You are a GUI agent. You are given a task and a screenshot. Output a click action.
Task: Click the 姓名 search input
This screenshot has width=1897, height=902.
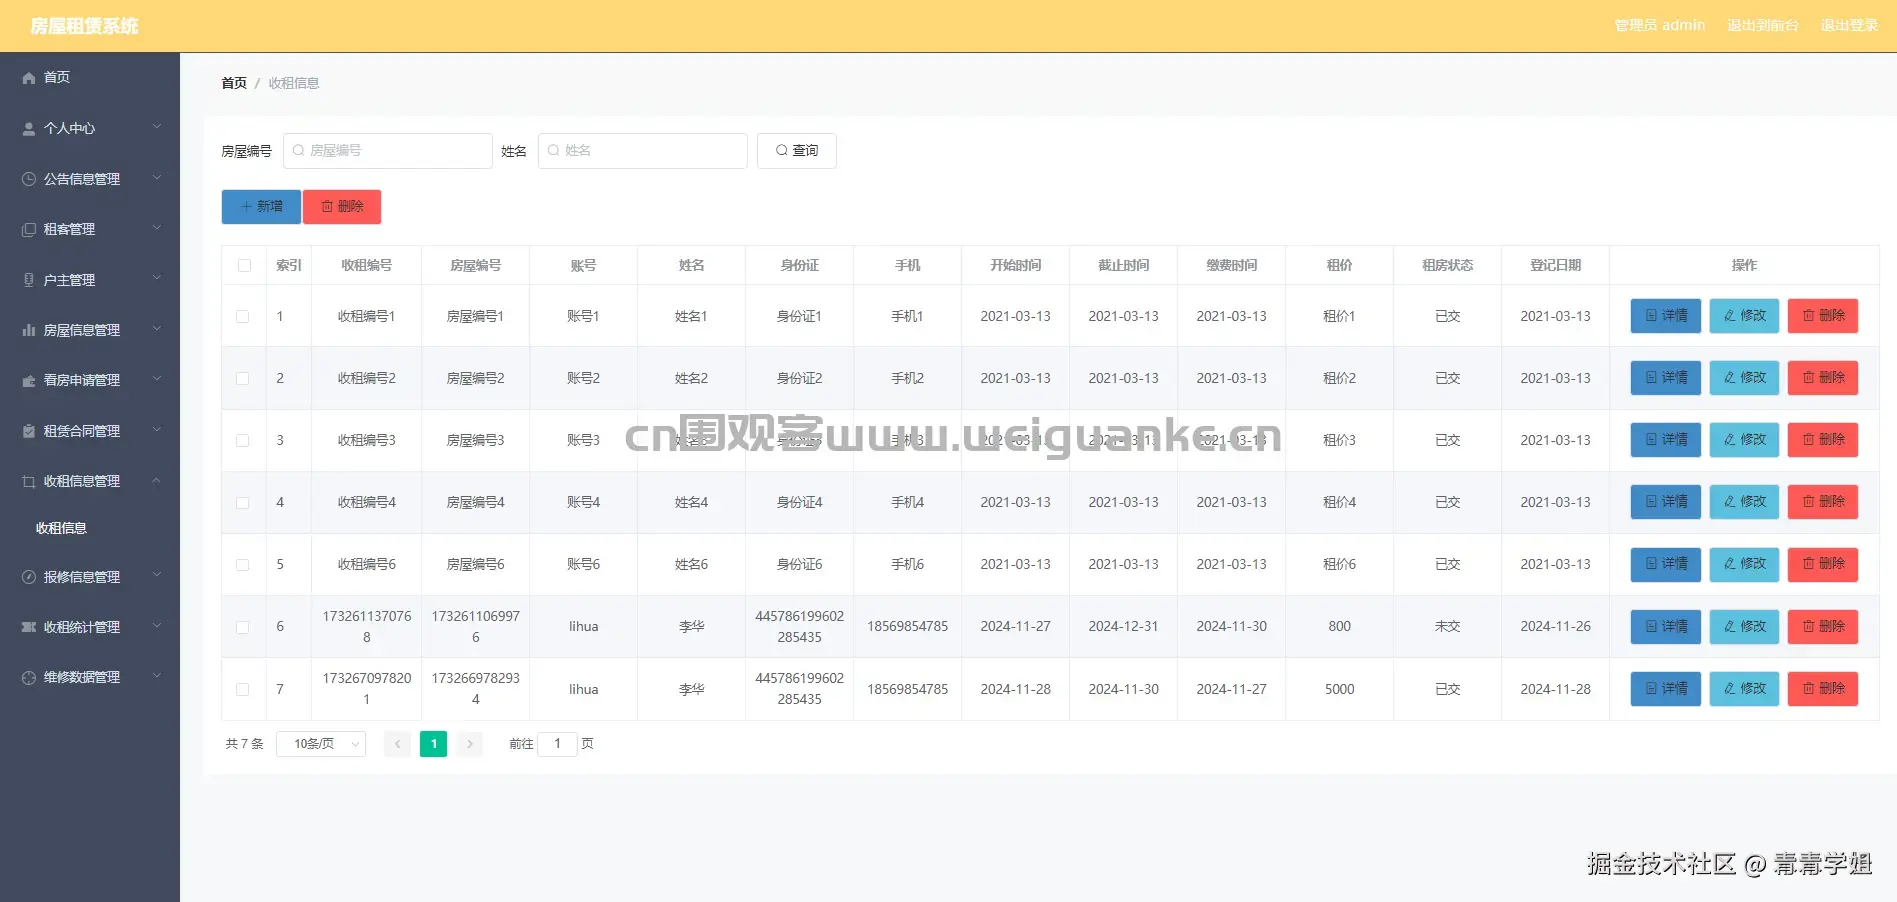click(643, 151)
